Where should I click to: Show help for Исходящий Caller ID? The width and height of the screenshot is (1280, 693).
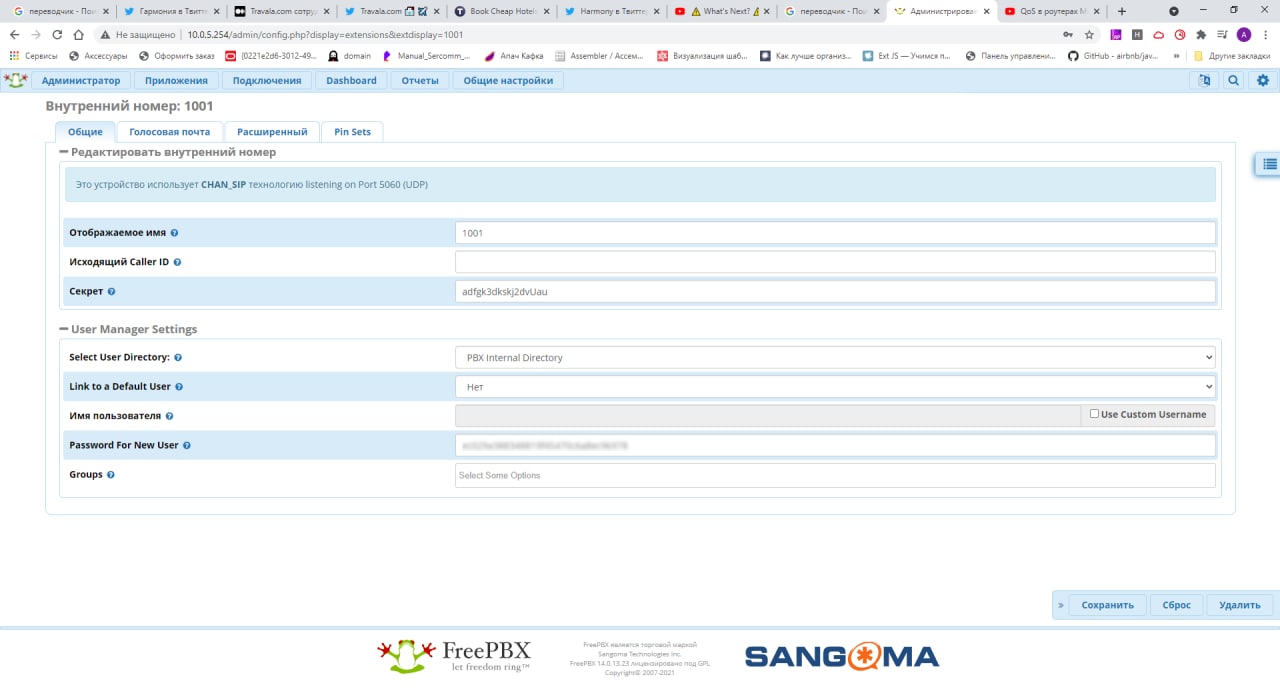178,262
